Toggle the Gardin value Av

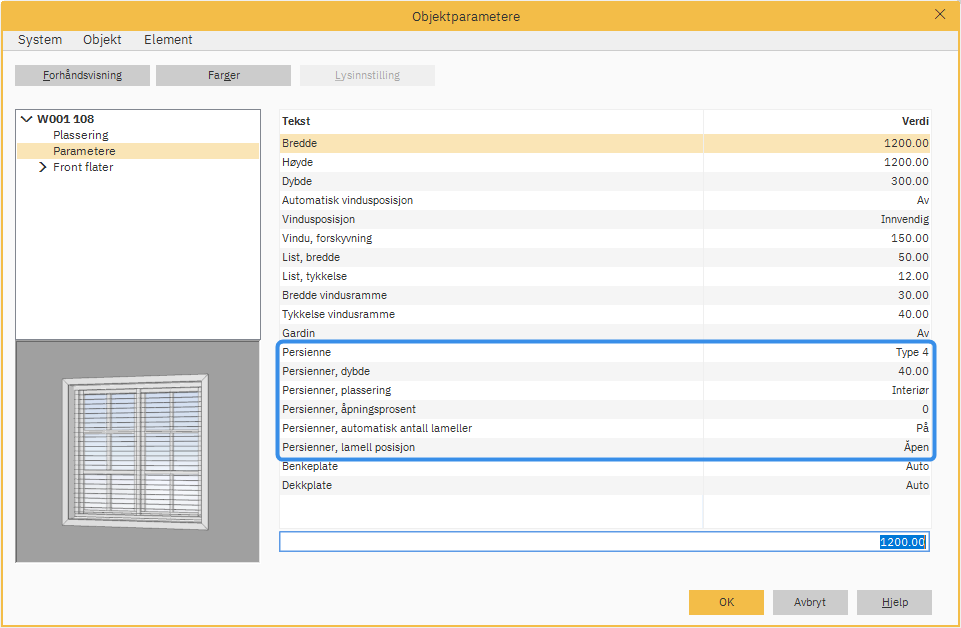point(922,333)
